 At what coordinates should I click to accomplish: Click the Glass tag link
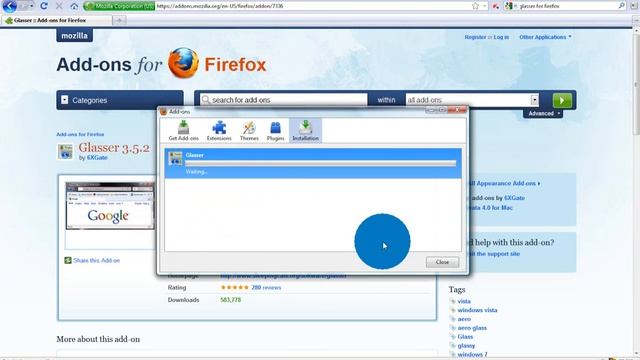tap(465, 337)
